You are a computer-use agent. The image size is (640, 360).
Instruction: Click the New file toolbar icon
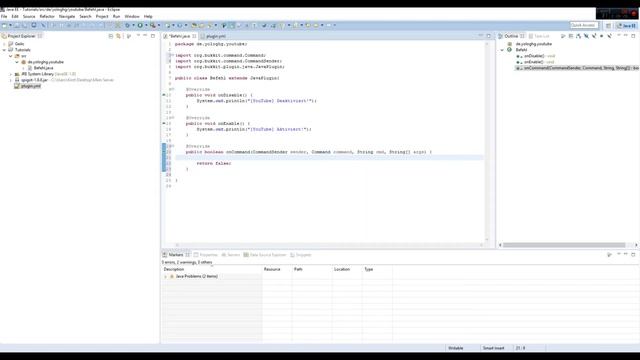[4, 25]
